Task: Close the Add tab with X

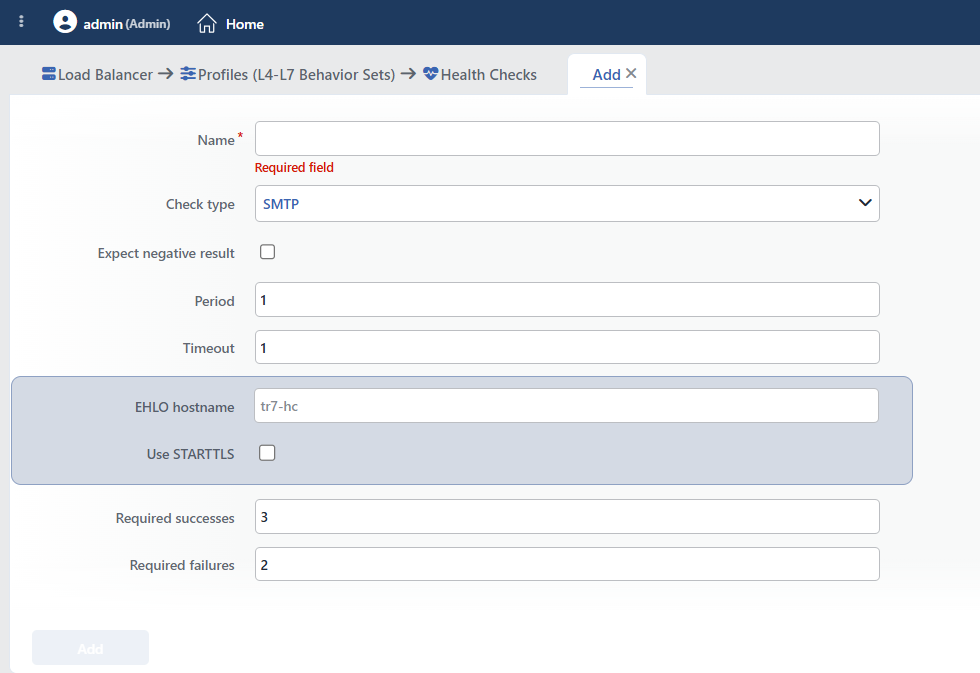Action: coord(631,74)
